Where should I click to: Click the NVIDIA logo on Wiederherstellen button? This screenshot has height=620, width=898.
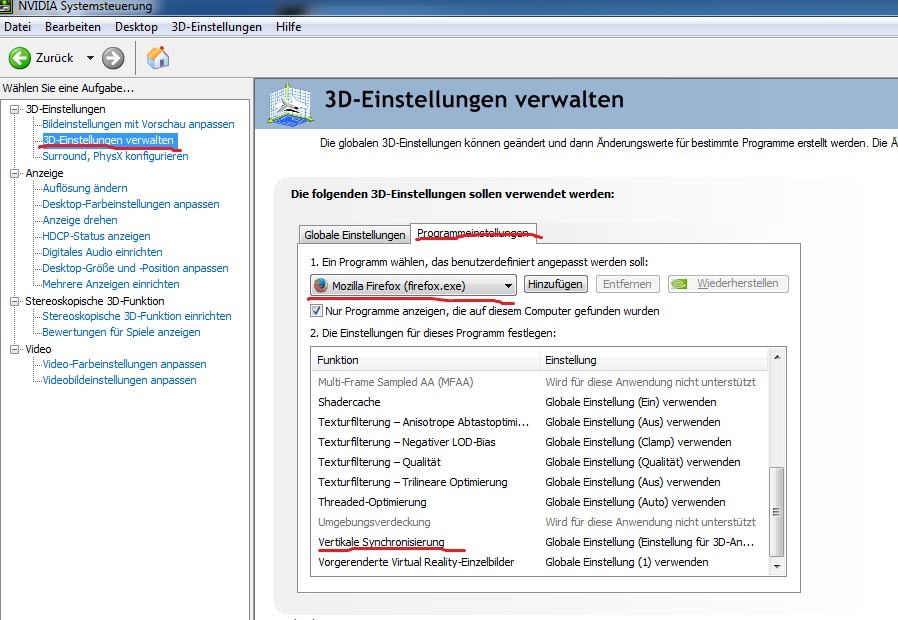click(679, 284)
